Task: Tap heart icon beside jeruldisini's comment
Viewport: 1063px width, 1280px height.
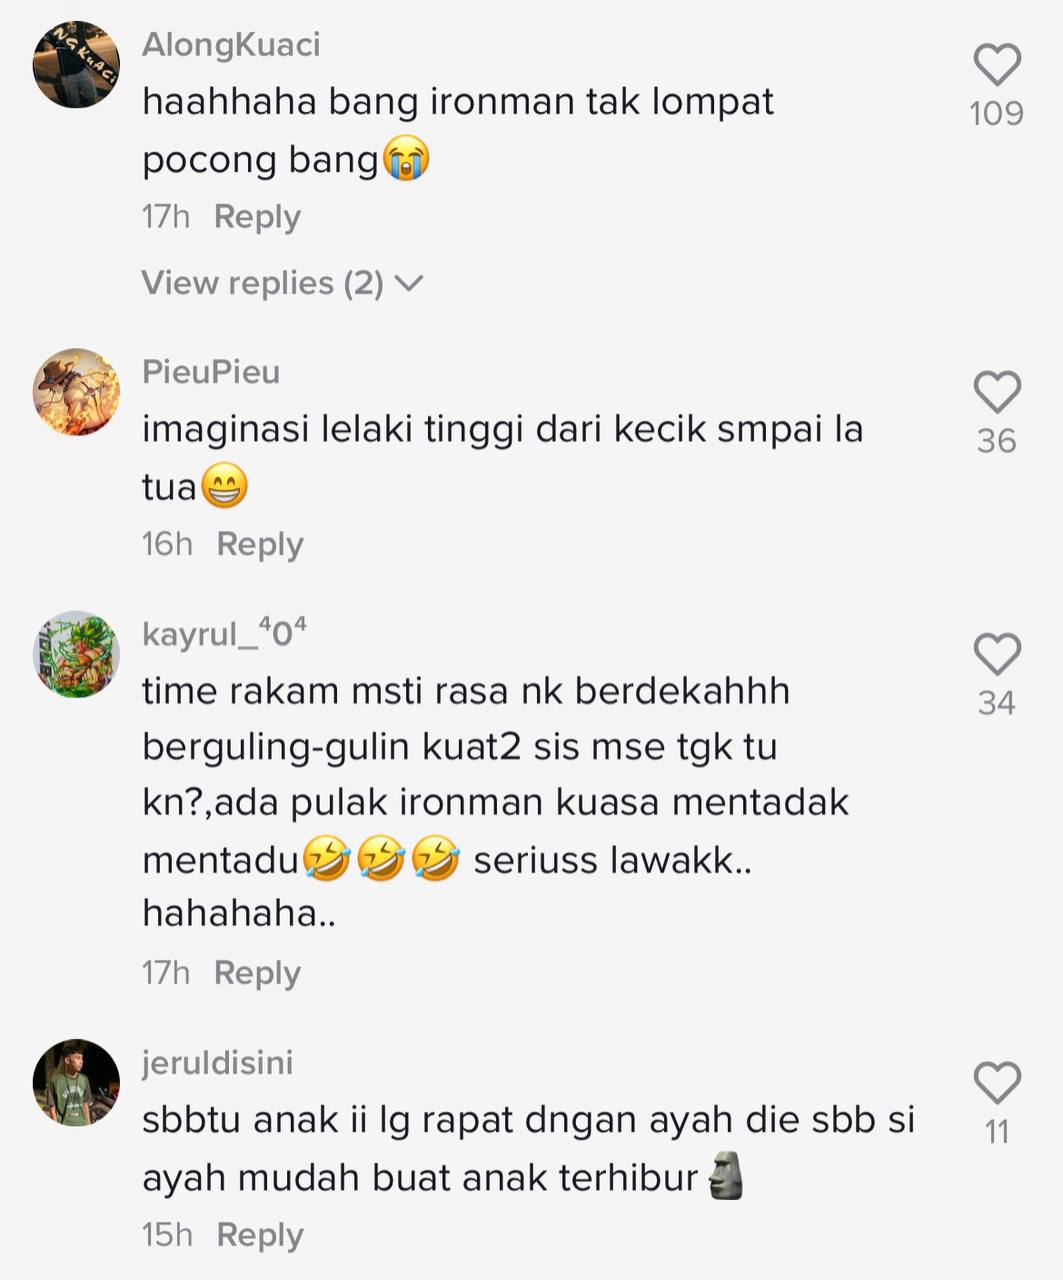Action: click(x=997, y=1083)
